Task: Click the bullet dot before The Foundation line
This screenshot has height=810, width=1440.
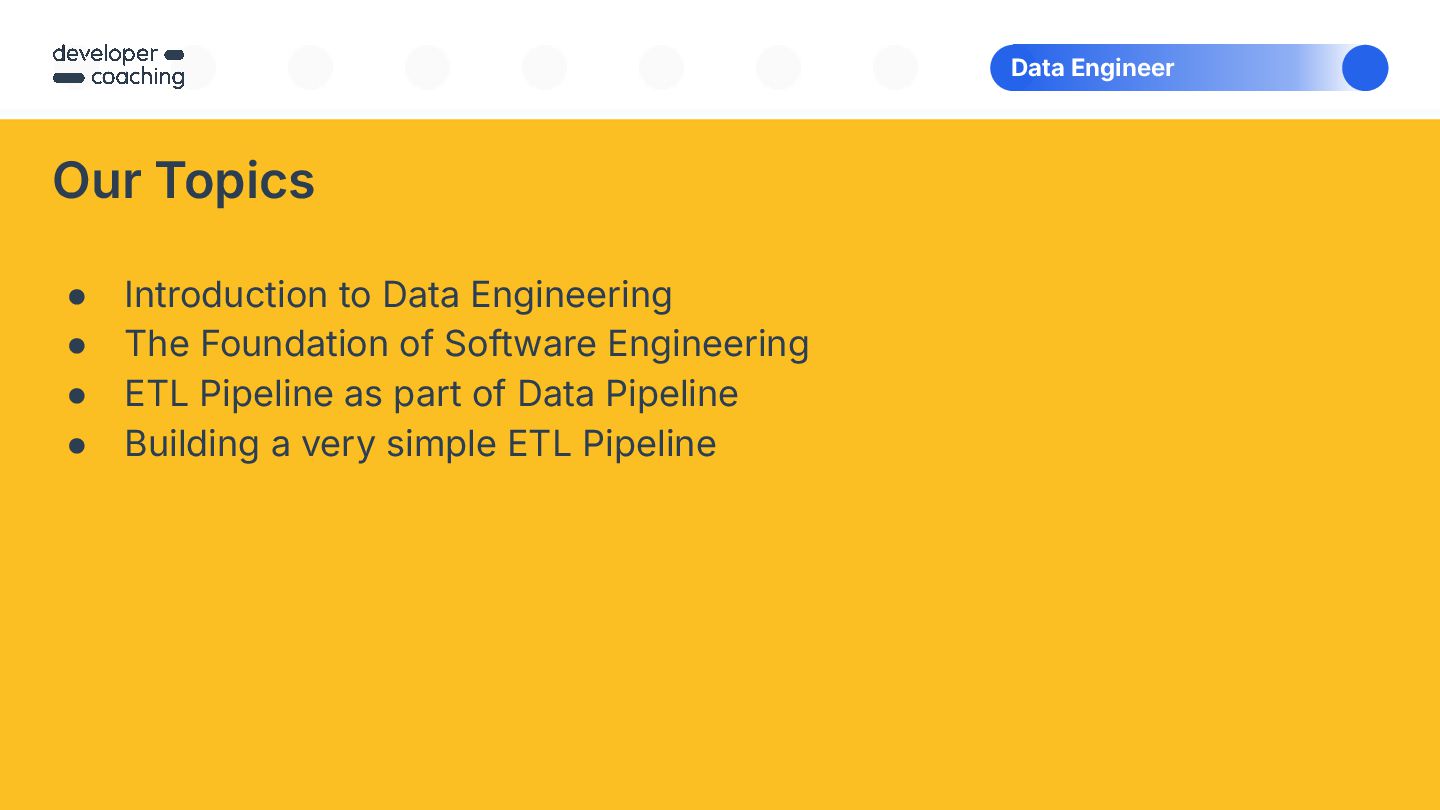Action: pos(77,346)
